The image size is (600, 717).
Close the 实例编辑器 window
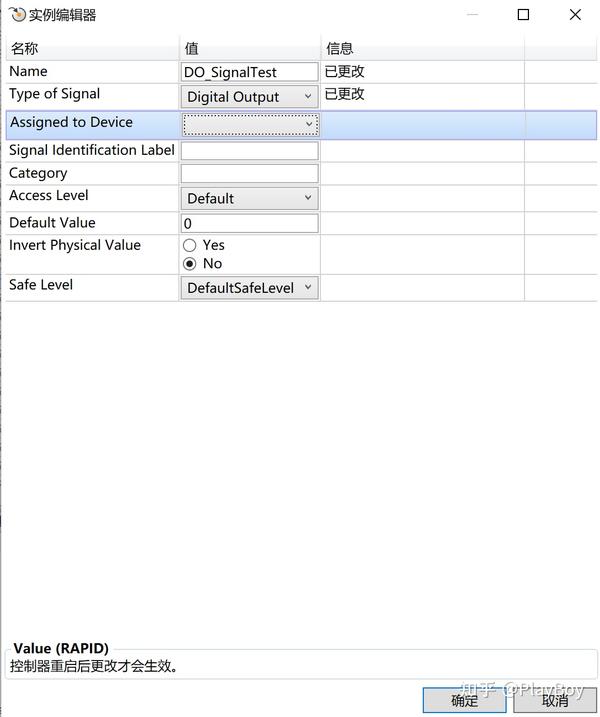click(575, 15)
